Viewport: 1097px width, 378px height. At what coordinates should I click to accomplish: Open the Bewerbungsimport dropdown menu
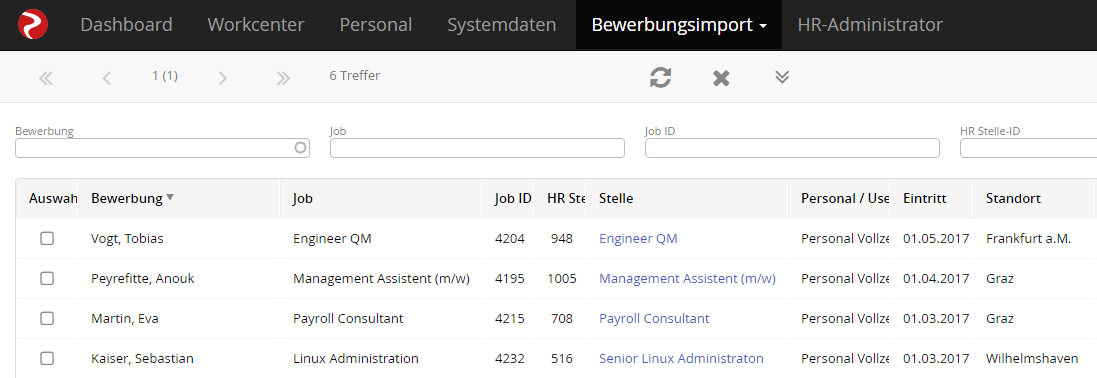coord(679,25)
